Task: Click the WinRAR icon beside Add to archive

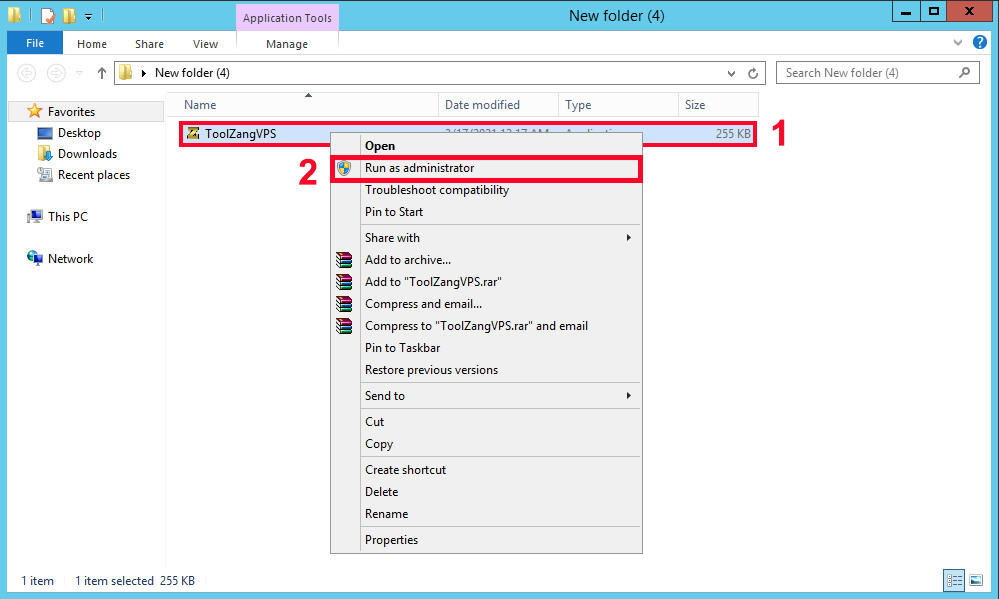Action: (345, 260)
